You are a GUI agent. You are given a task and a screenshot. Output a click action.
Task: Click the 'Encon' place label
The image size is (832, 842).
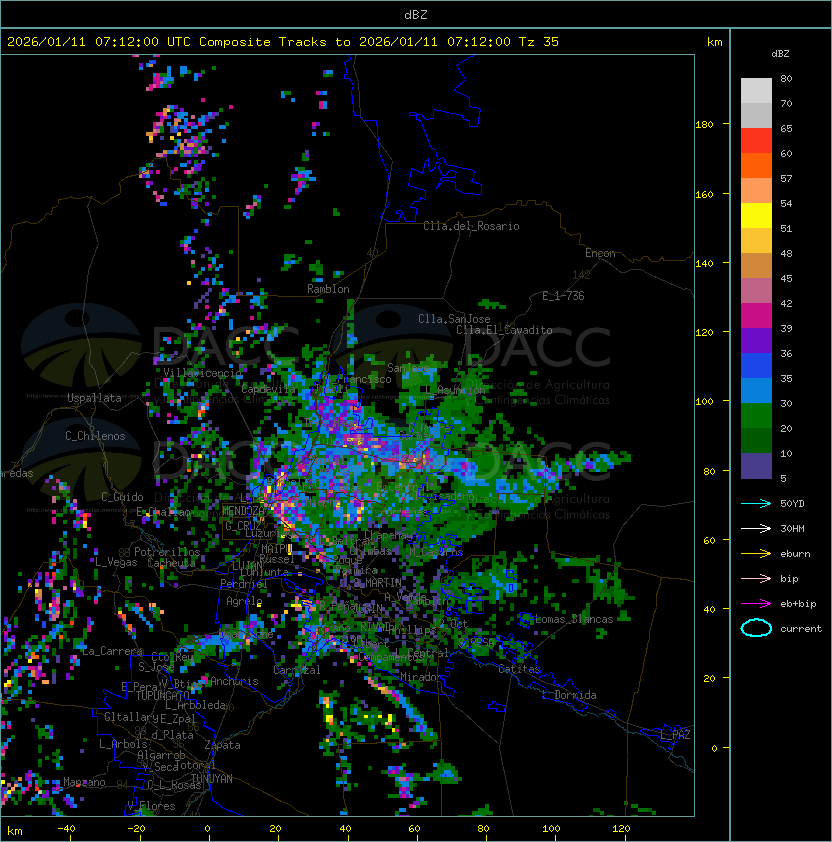pos(600,253)
